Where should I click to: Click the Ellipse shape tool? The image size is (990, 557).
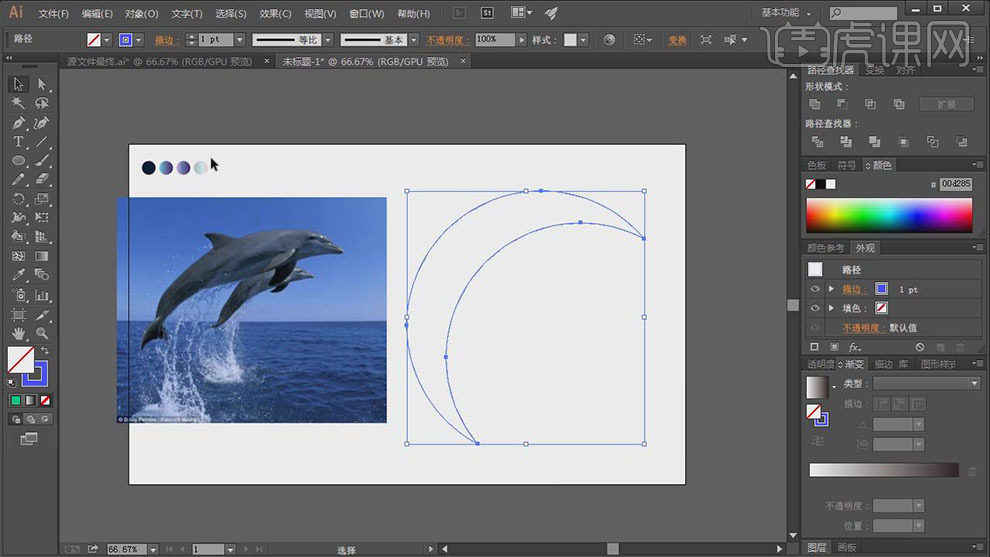pos(18,161)
